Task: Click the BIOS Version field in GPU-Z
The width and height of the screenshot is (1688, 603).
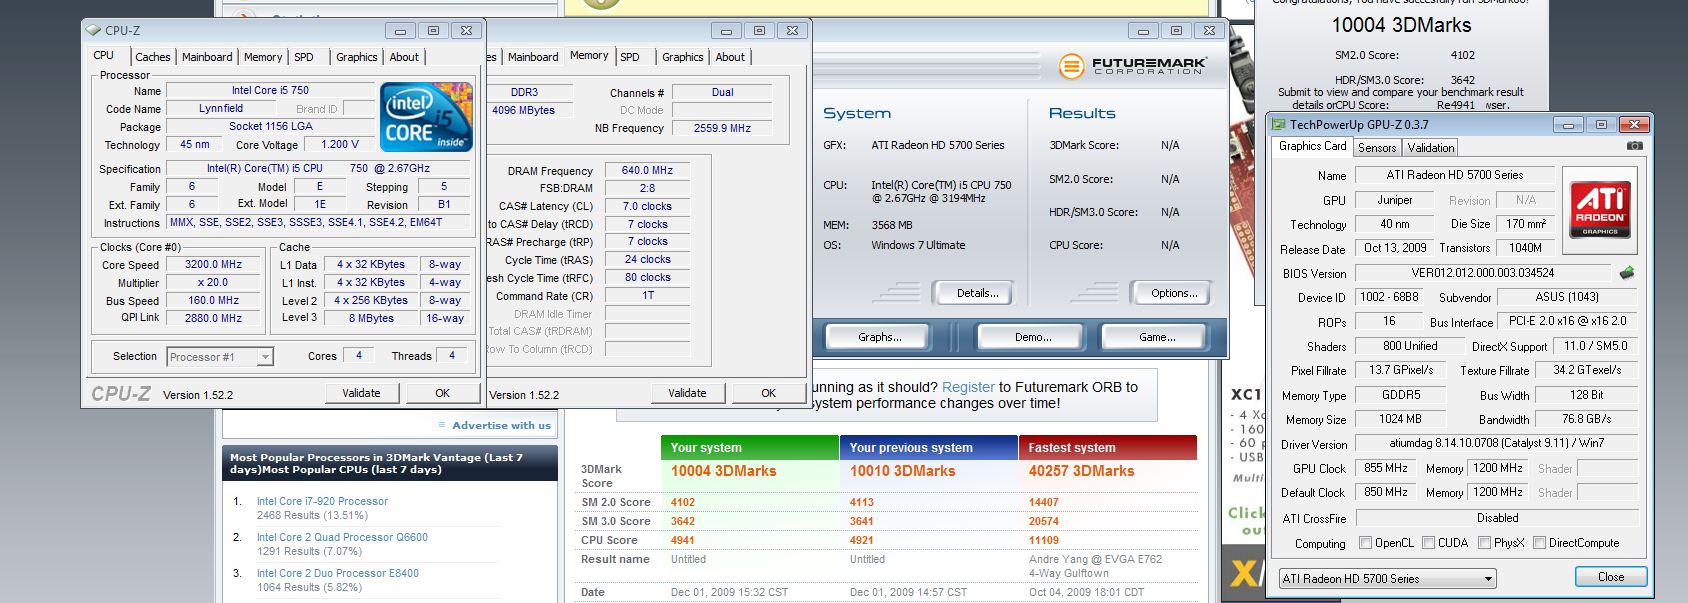Action: coord(1482,273)
